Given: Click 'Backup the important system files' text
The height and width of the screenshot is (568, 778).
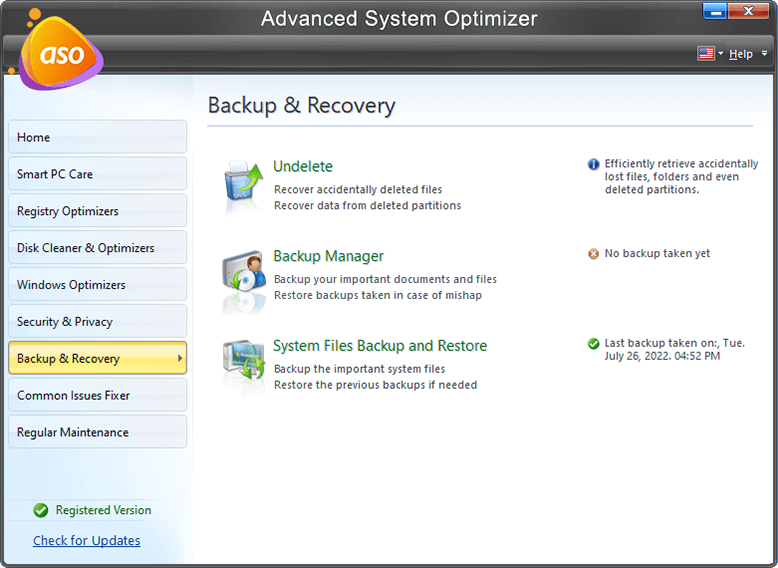Looking at the screenshot, I should 359,369.
